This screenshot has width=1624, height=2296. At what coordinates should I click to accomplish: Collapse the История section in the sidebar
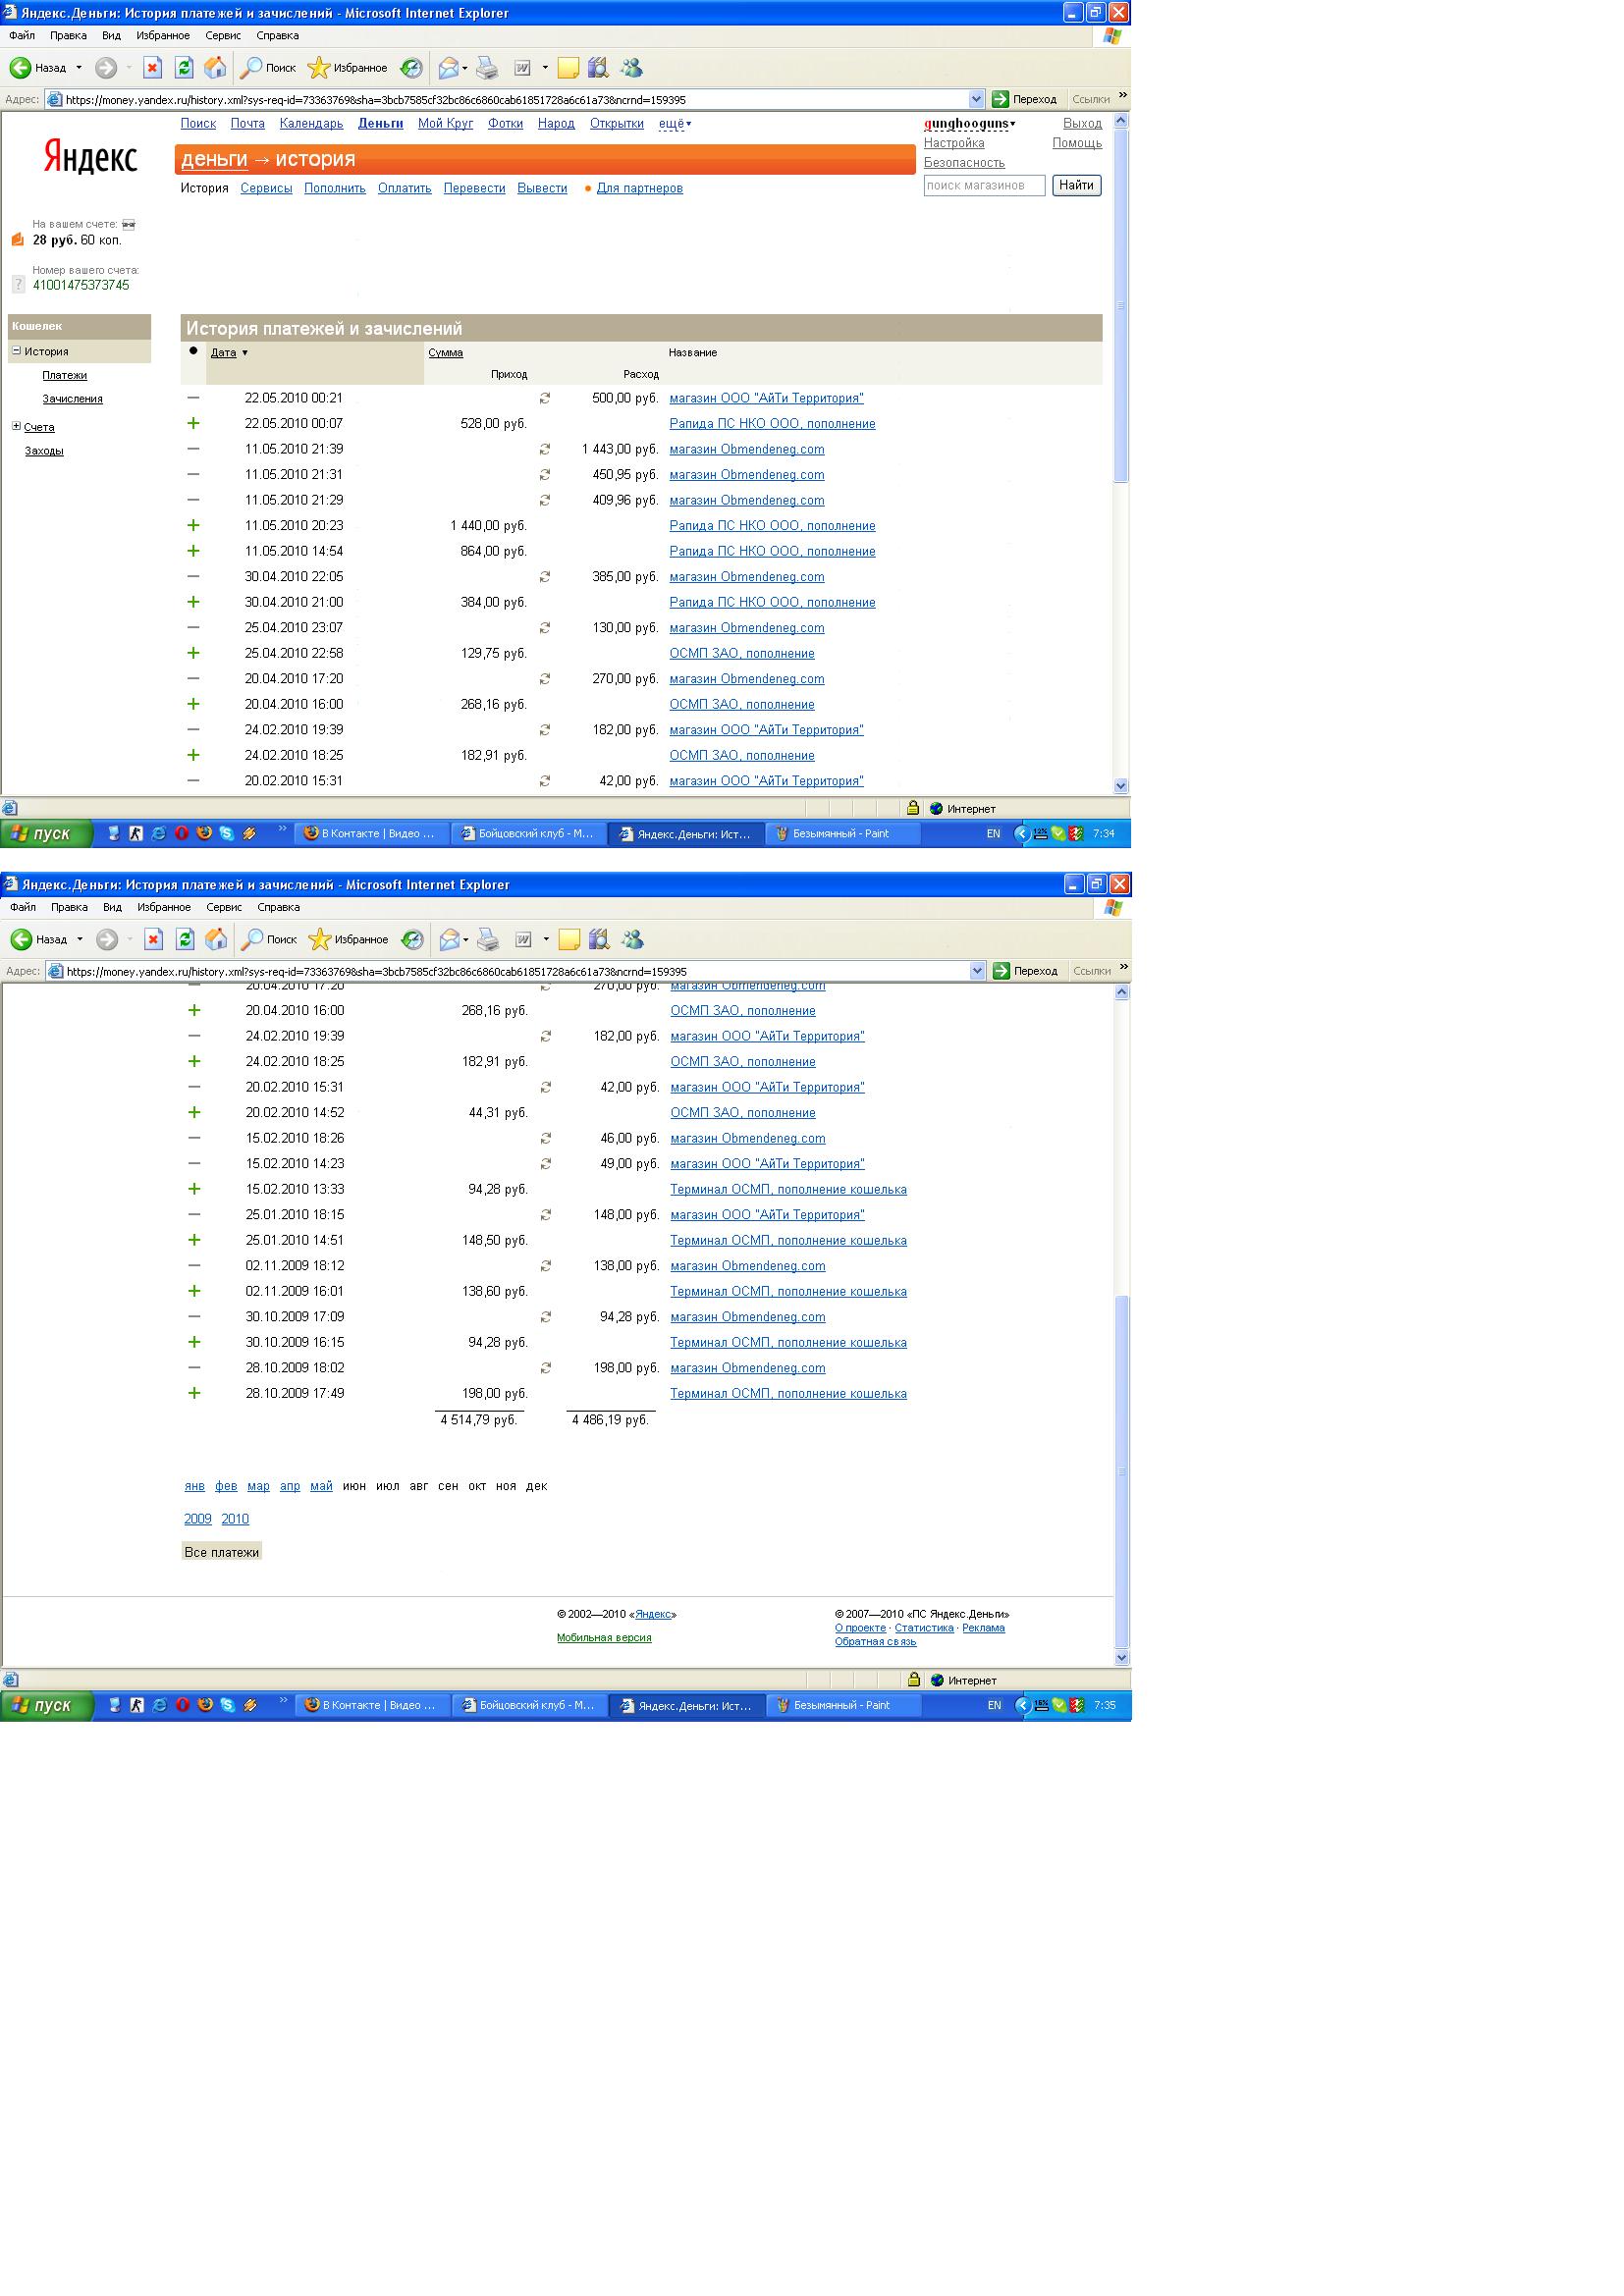click(x=16, y=351)
